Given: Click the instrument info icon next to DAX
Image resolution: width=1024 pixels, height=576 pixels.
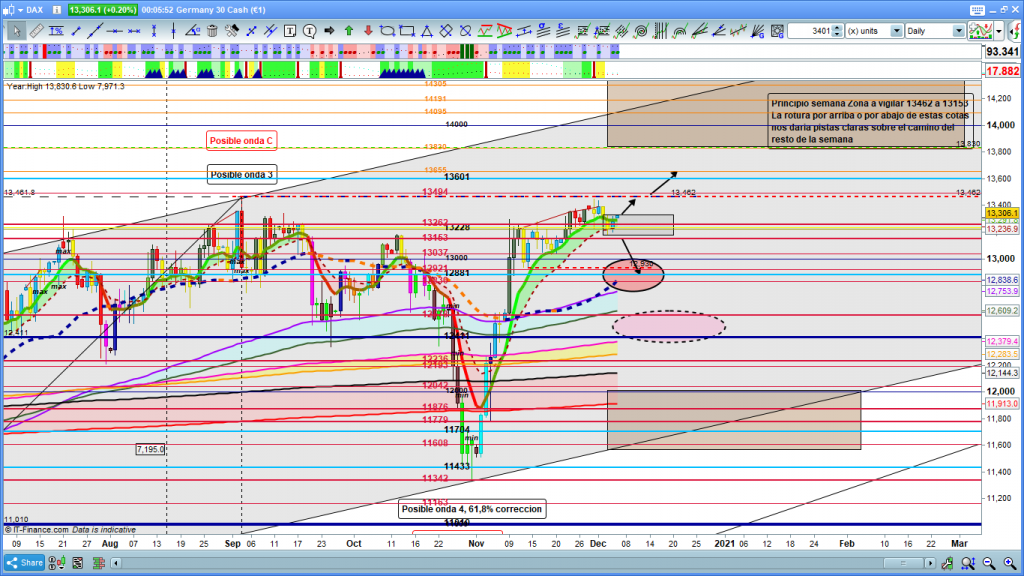Looking at the screenshot, I should (59, 9).
